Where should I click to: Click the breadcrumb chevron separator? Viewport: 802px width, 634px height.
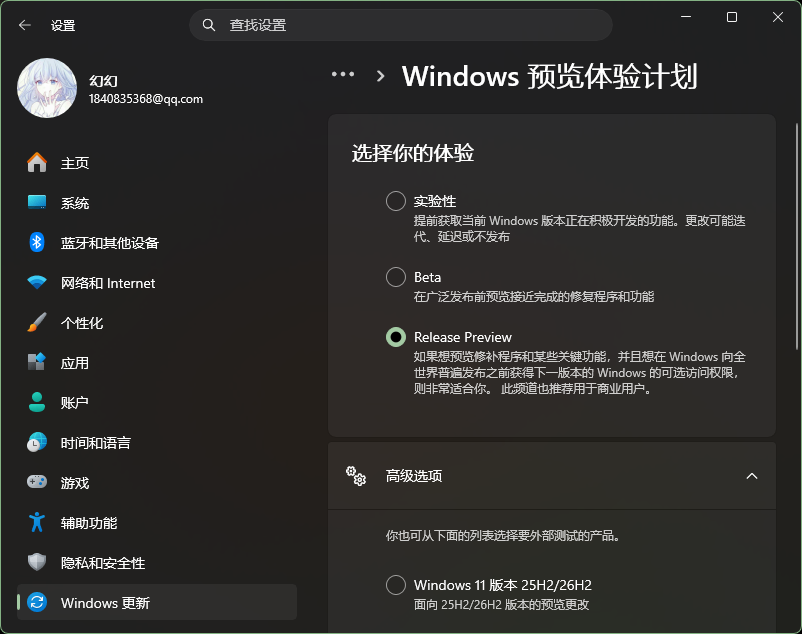pyautogui.click(x=380, y=76)
